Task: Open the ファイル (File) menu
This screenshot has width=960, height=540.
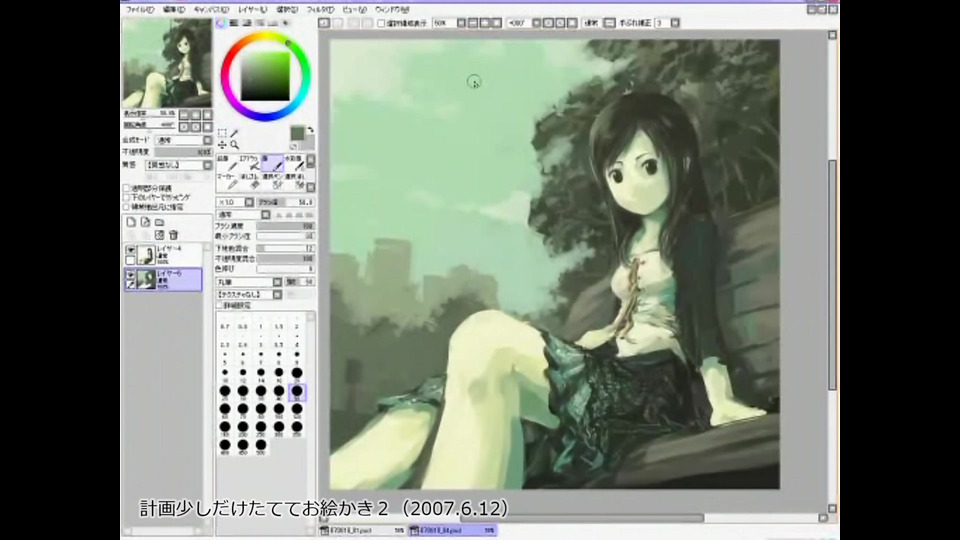Action: pos(140,10)
